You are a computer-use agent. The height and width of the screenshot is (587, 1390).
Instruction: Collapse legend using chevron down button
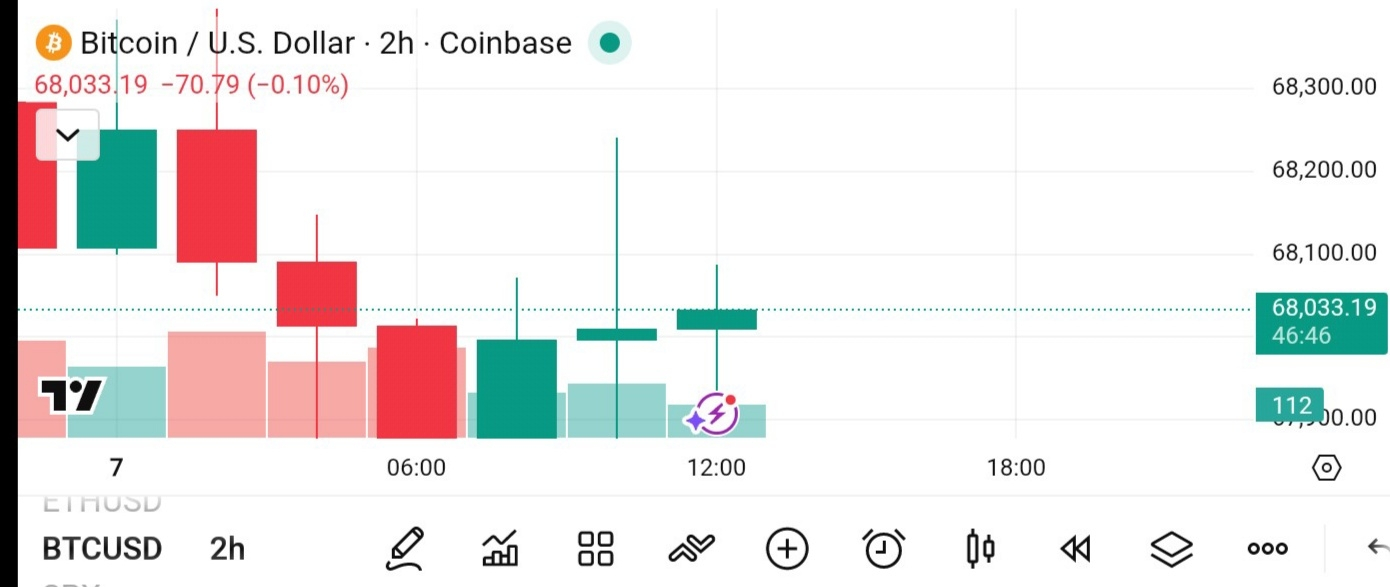pos(68,135)
